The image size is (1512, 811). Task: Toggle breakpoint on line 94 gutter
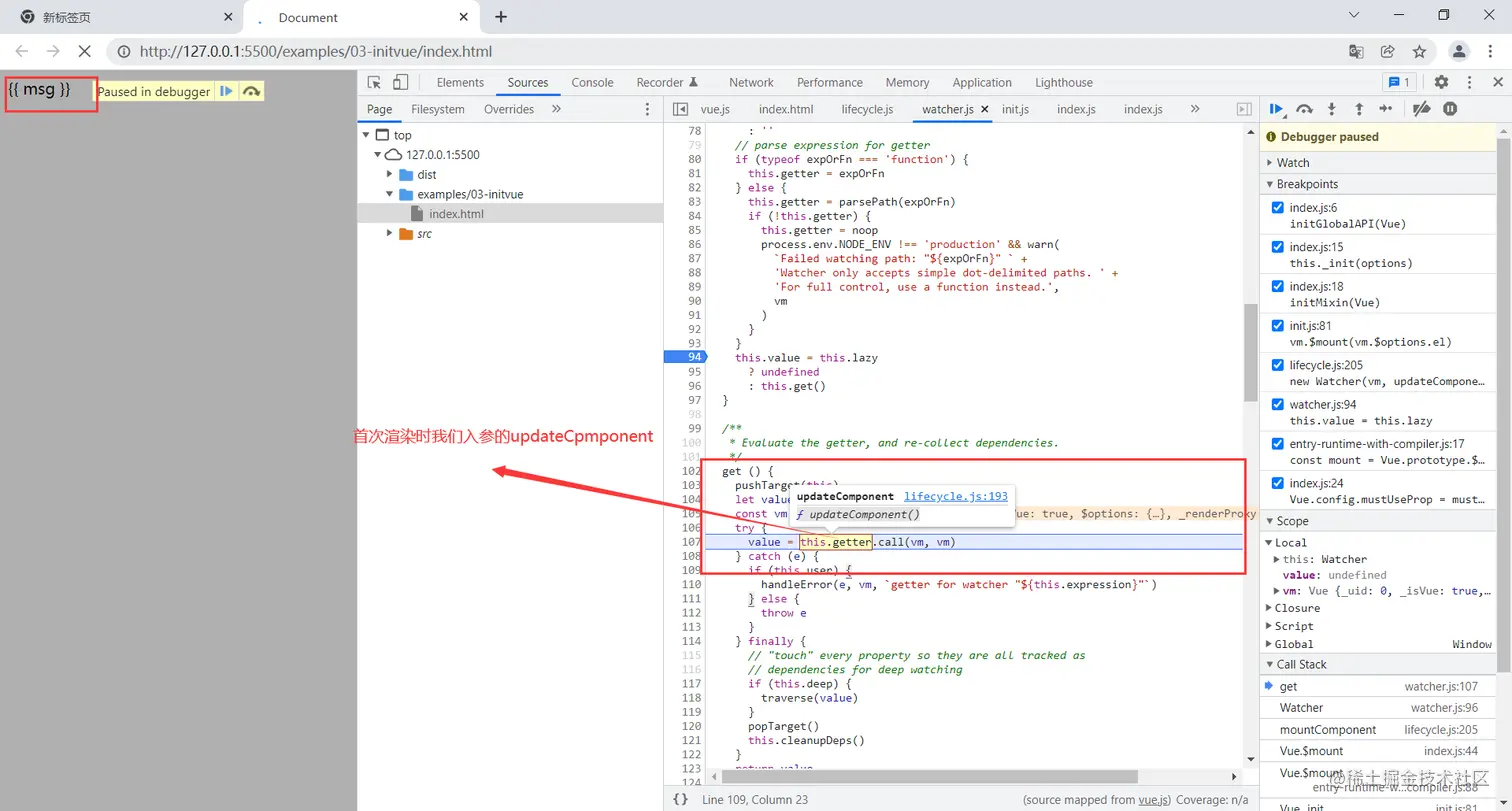click(x=686, y=357)
